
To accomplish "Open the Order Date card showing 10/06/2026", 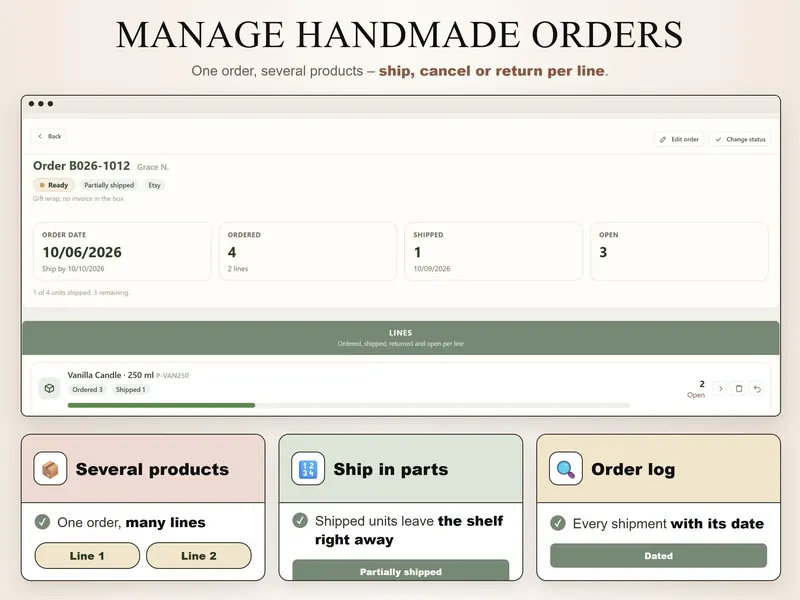I will click(x=122, y=251).
